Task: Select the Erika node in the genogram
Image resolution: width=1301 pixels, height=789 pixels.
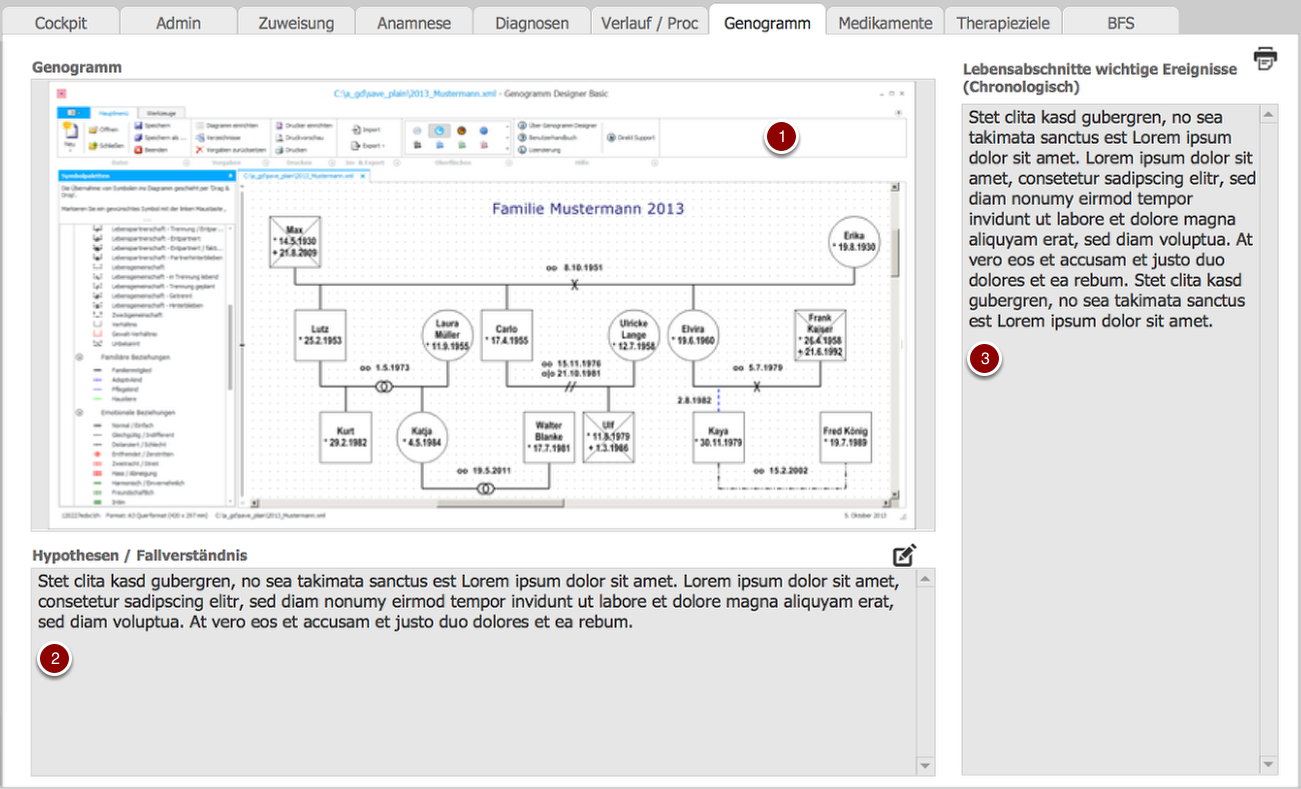Action: tap(853, 241)
